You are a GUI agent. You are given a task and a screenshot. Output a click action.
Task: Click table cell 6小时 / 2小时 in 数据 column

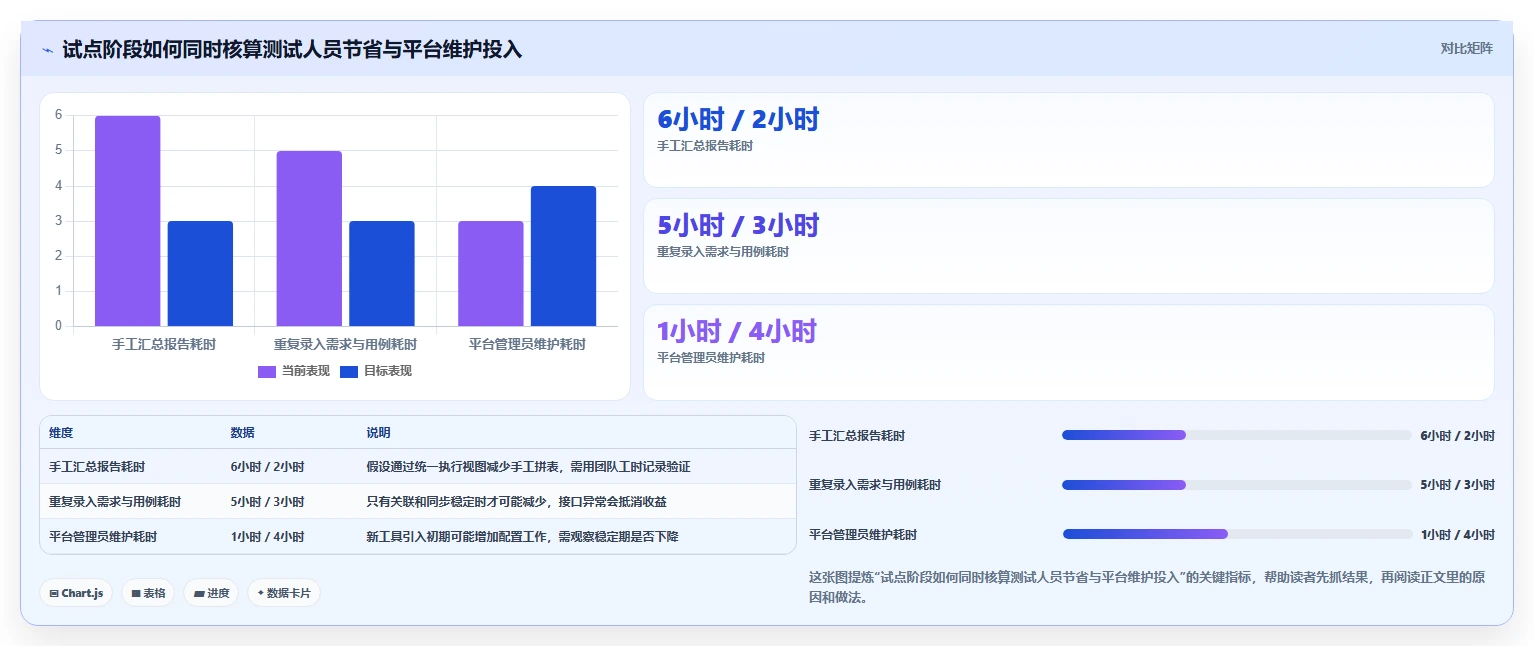[x=267, y=467]
